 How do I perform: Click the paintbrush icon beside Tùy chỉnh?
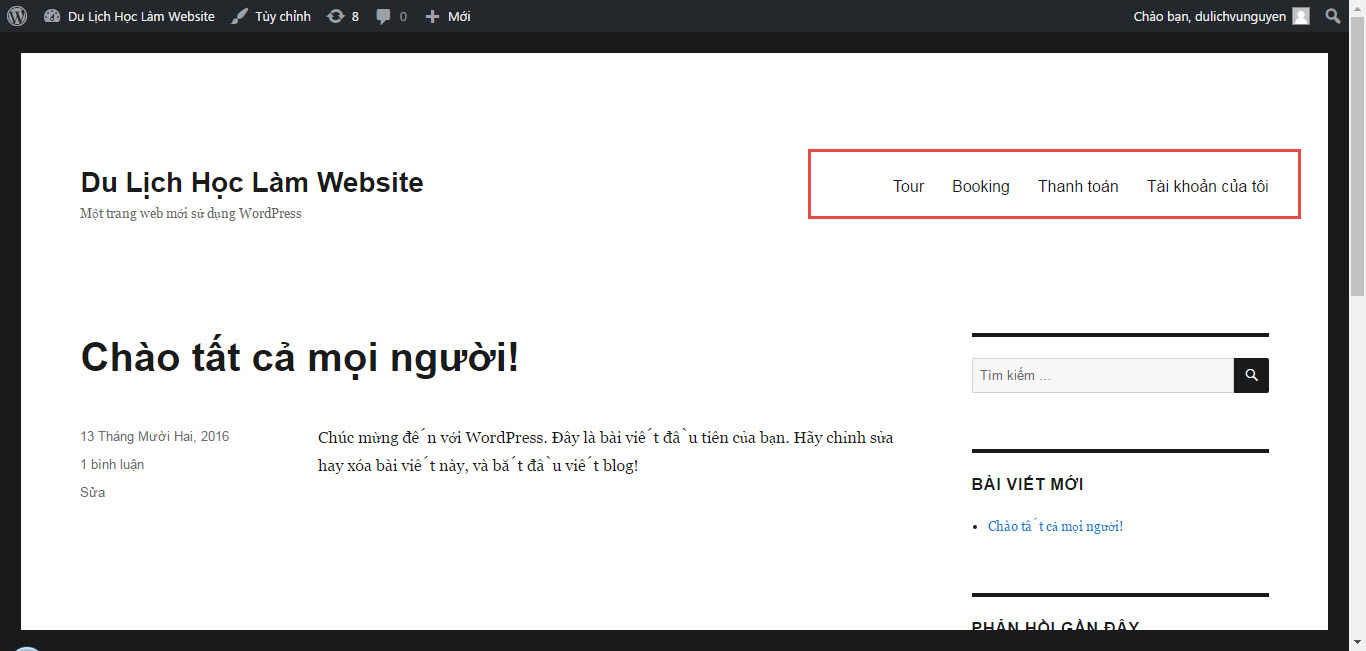pyautogui.click(x=238, y=15)
